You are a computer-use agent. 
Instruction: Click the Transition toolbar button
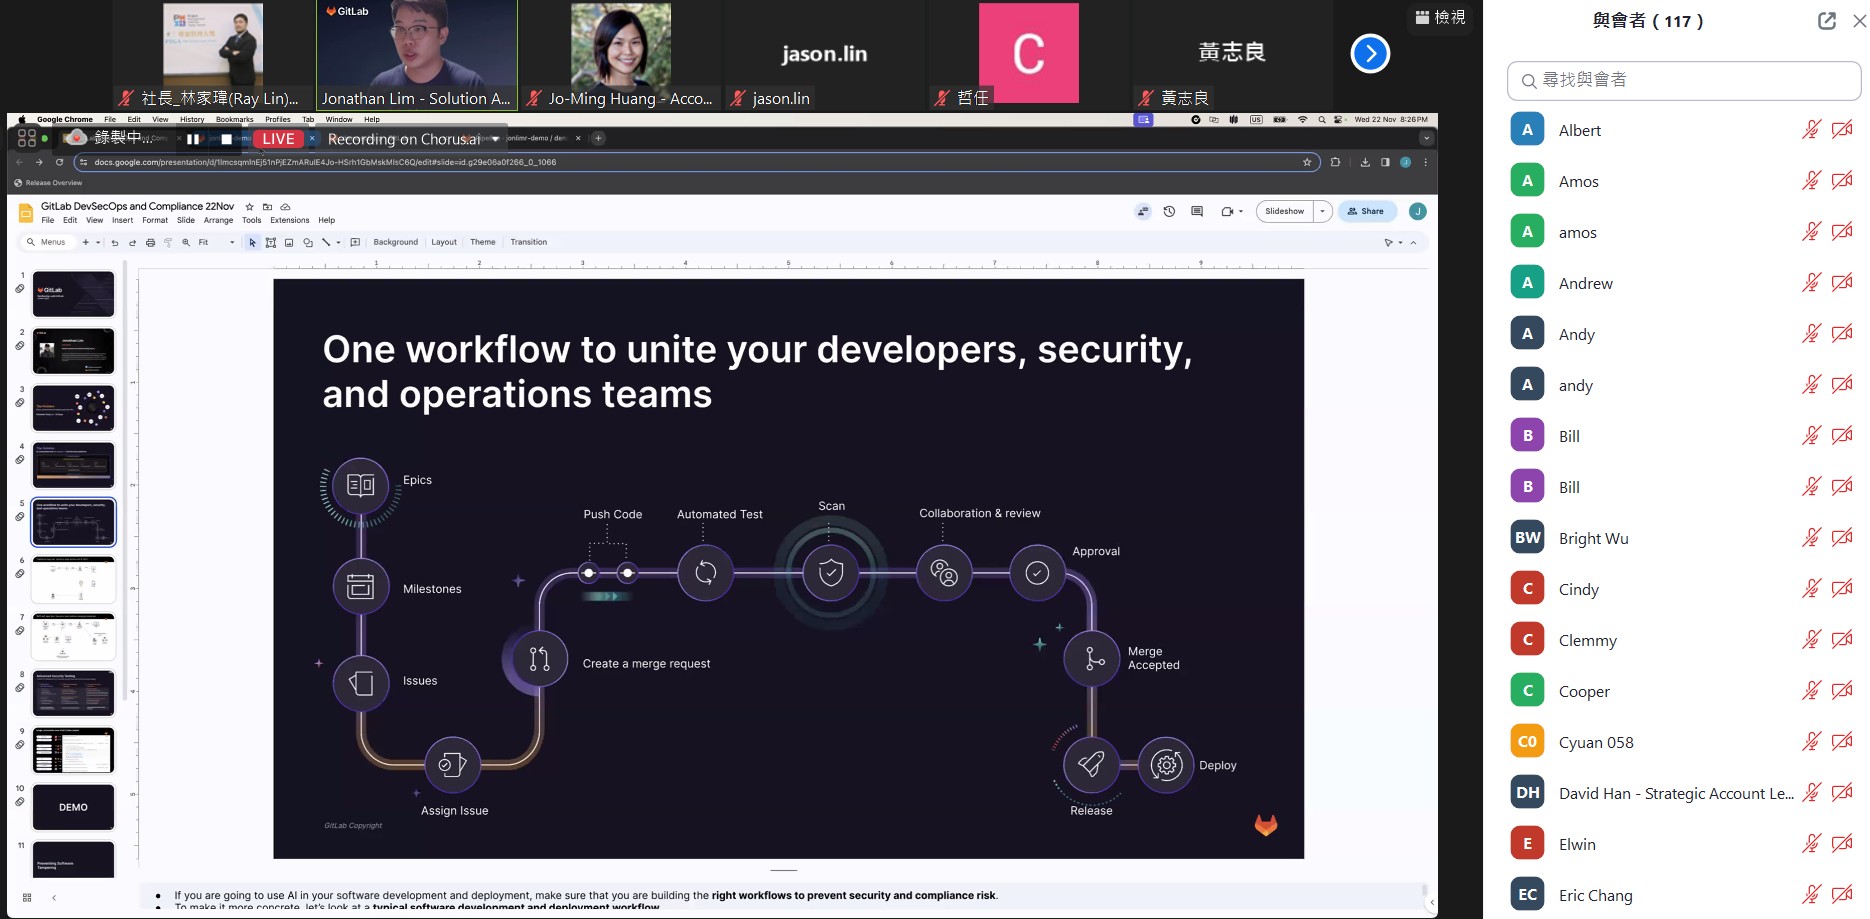pos(528,242)
